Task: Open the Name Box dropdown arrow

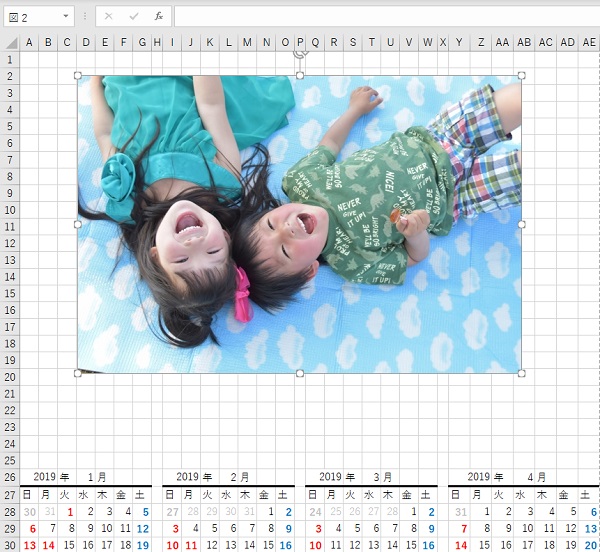Action: pyautogui.click(x=66, y=16)
